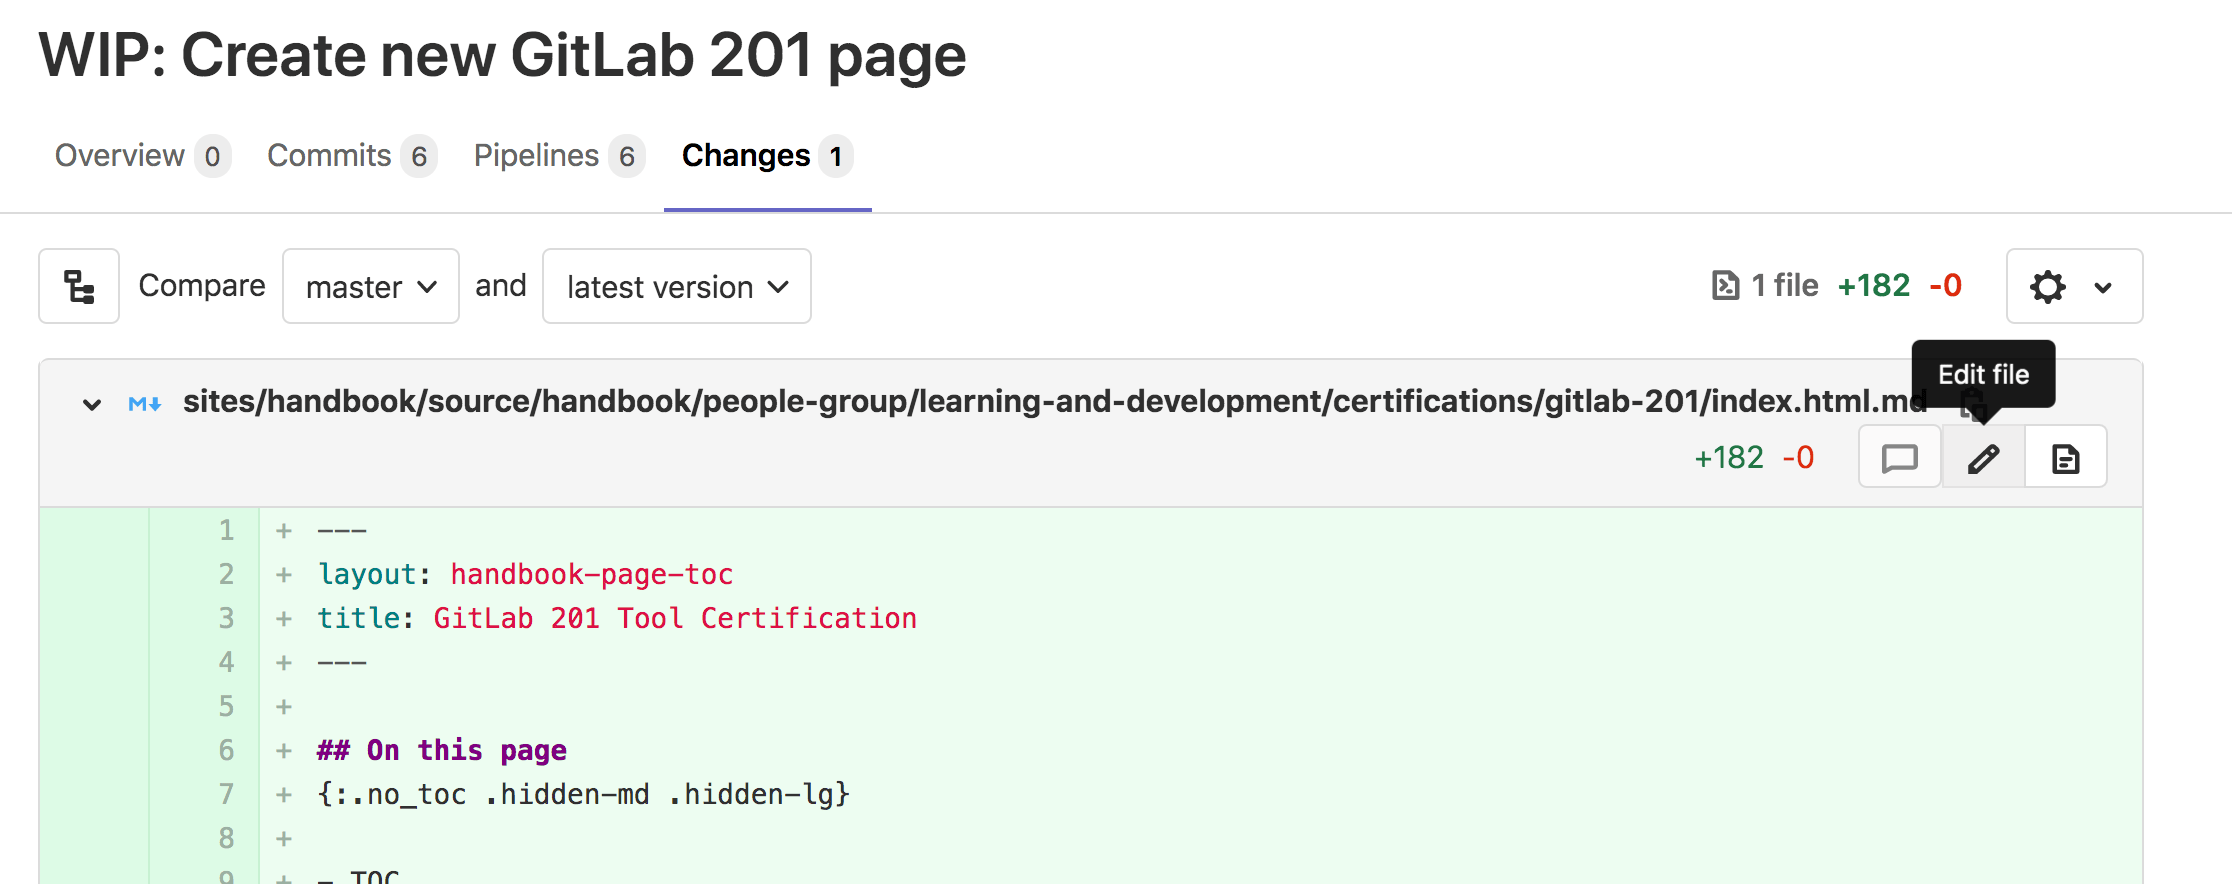
Task: Click line number 4 in the diff
Action: click(x=227, y=662)
